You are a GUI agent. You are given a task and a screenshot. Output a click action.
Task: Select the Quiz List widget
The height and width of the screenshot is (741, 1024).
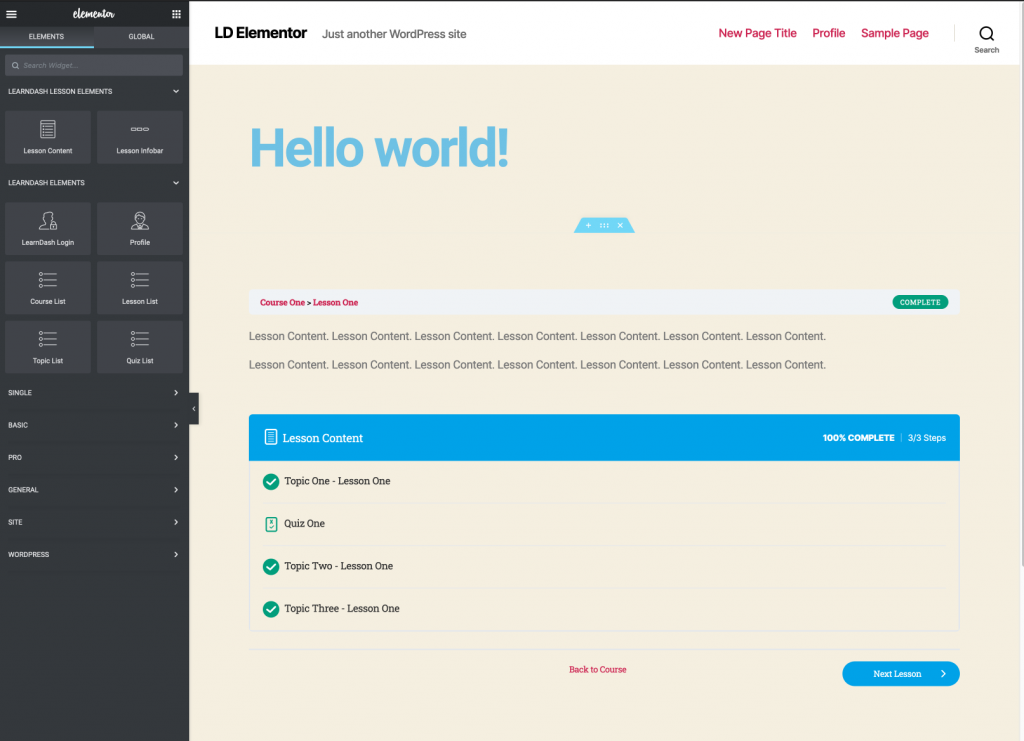[x=140, y=347]
